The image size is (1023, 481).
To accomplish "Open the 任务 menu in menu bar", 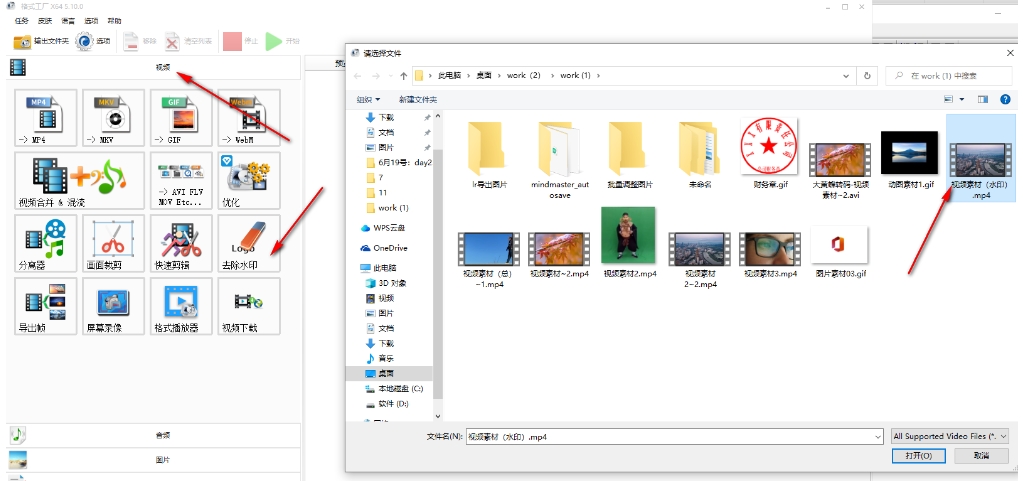I will [21, 20].
